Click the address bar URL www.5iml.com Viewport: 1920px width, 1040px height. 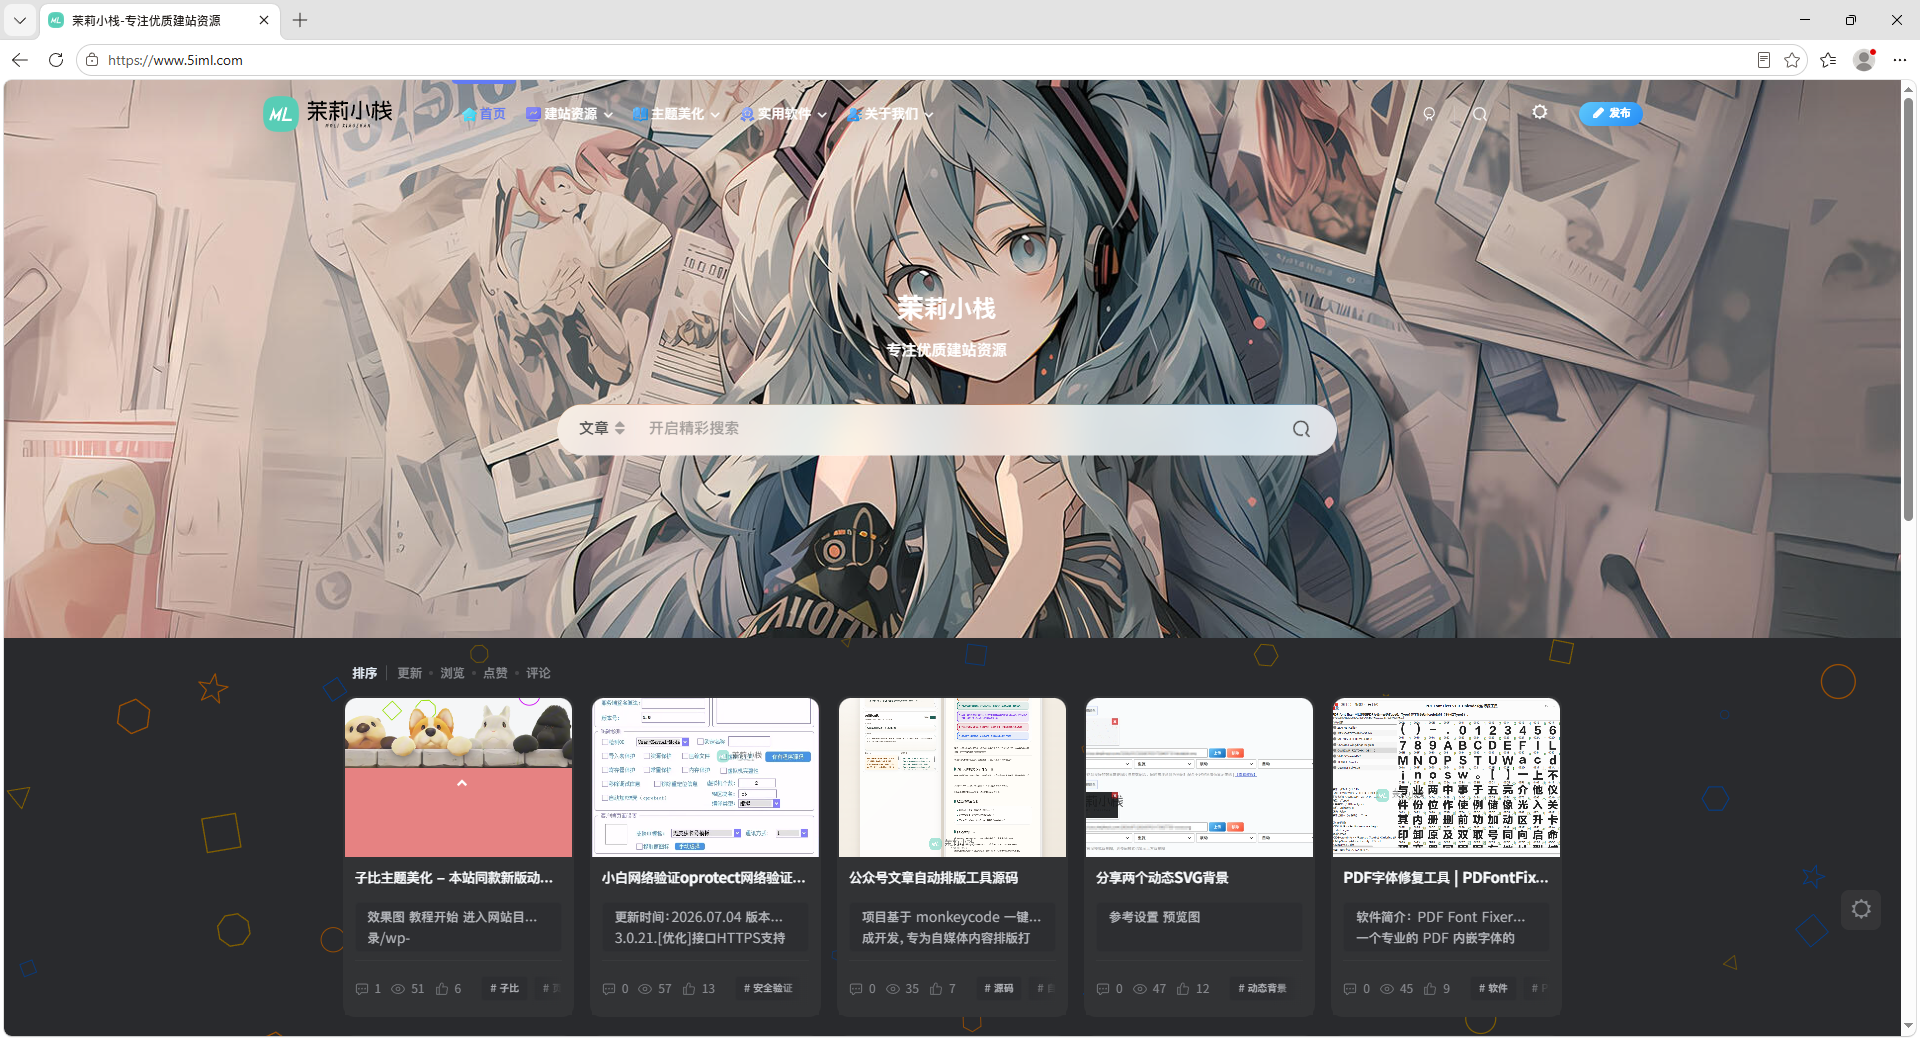pyautogui.click(x=175, y=60)
